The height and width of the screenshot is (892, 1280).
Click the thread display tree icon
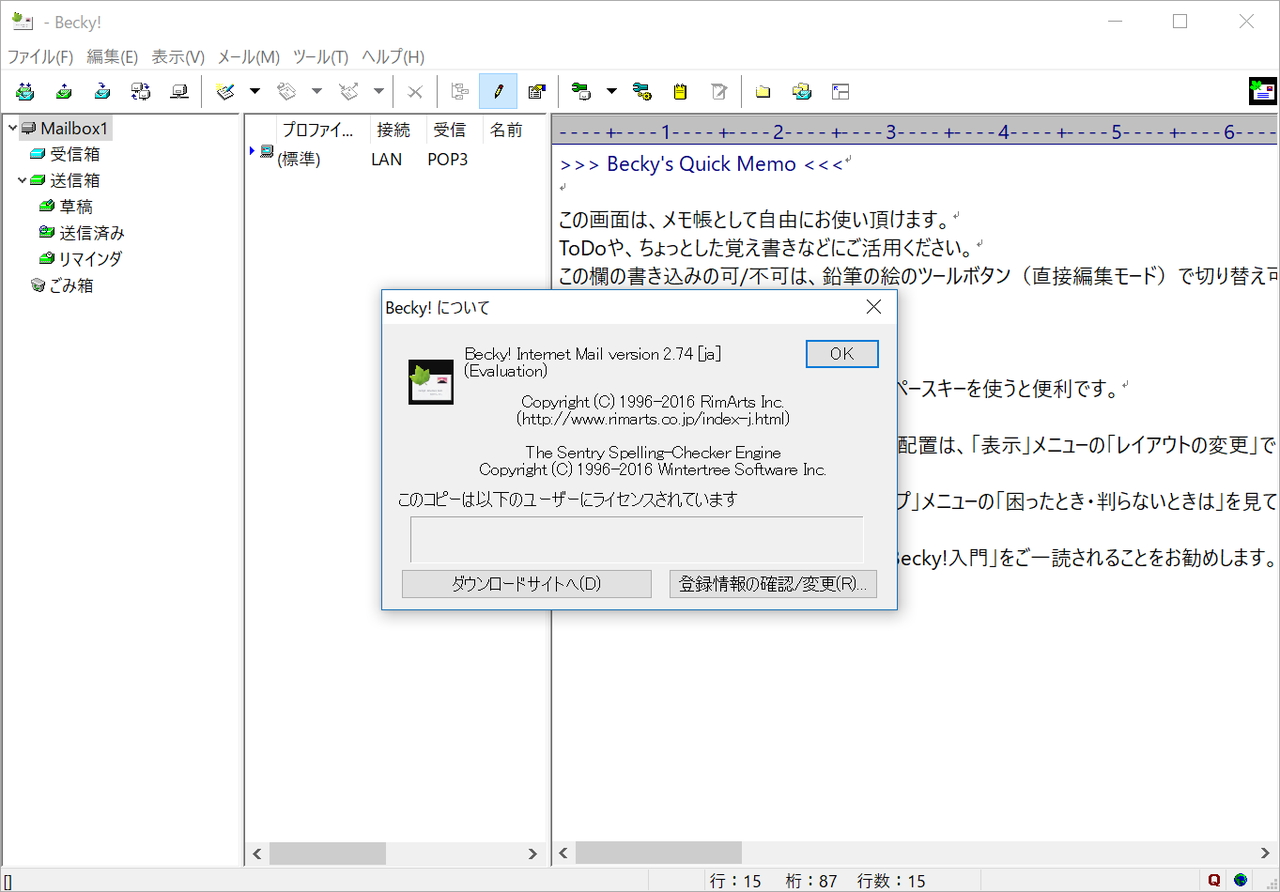pos(460,92)
